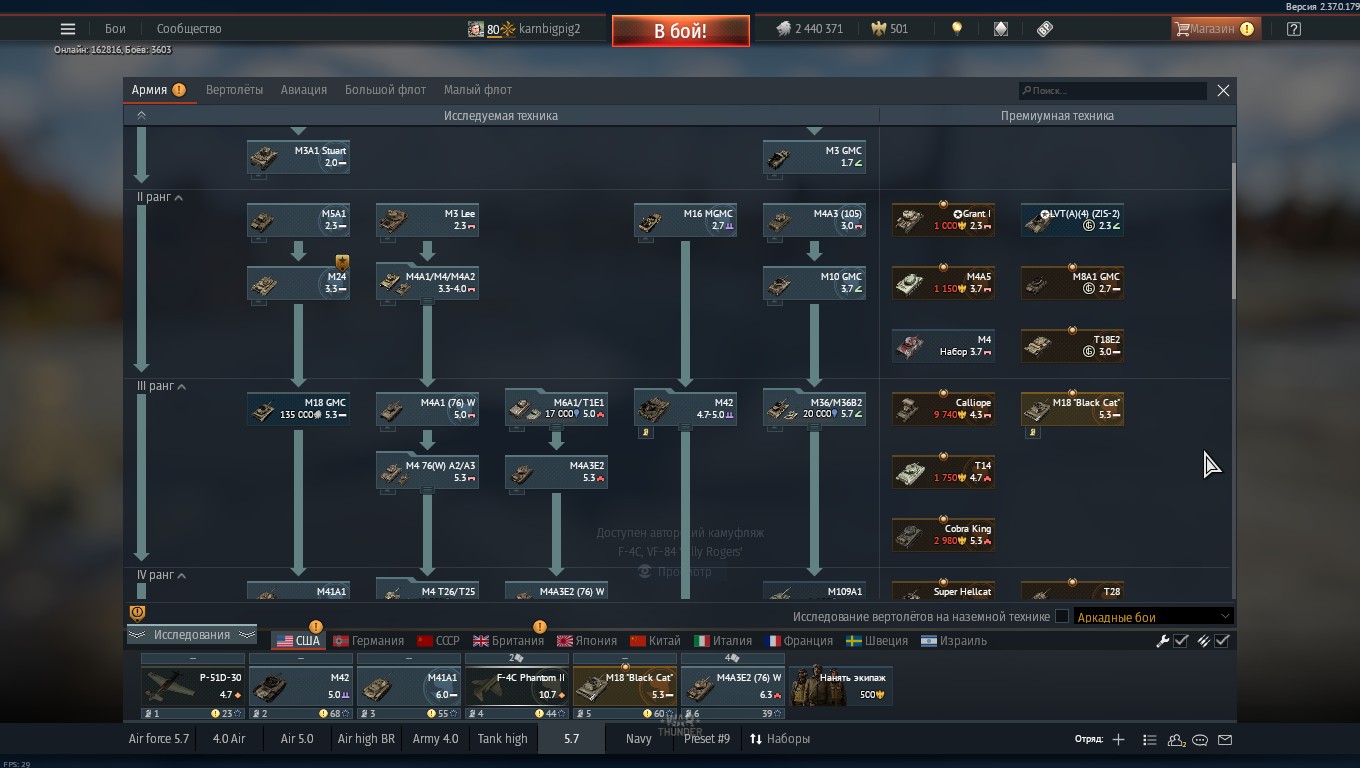
Task: Open the diamond-shaped icon in top bar
Action: tap(1001, 29)
